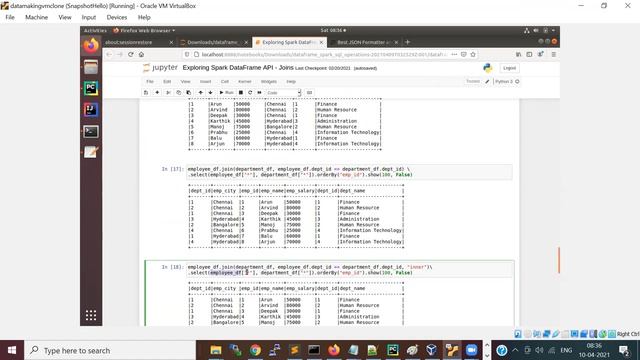Open the Jupyter Insert menu
The height and width of the screenshot is (360, 640).
click(x=205, y=82)
